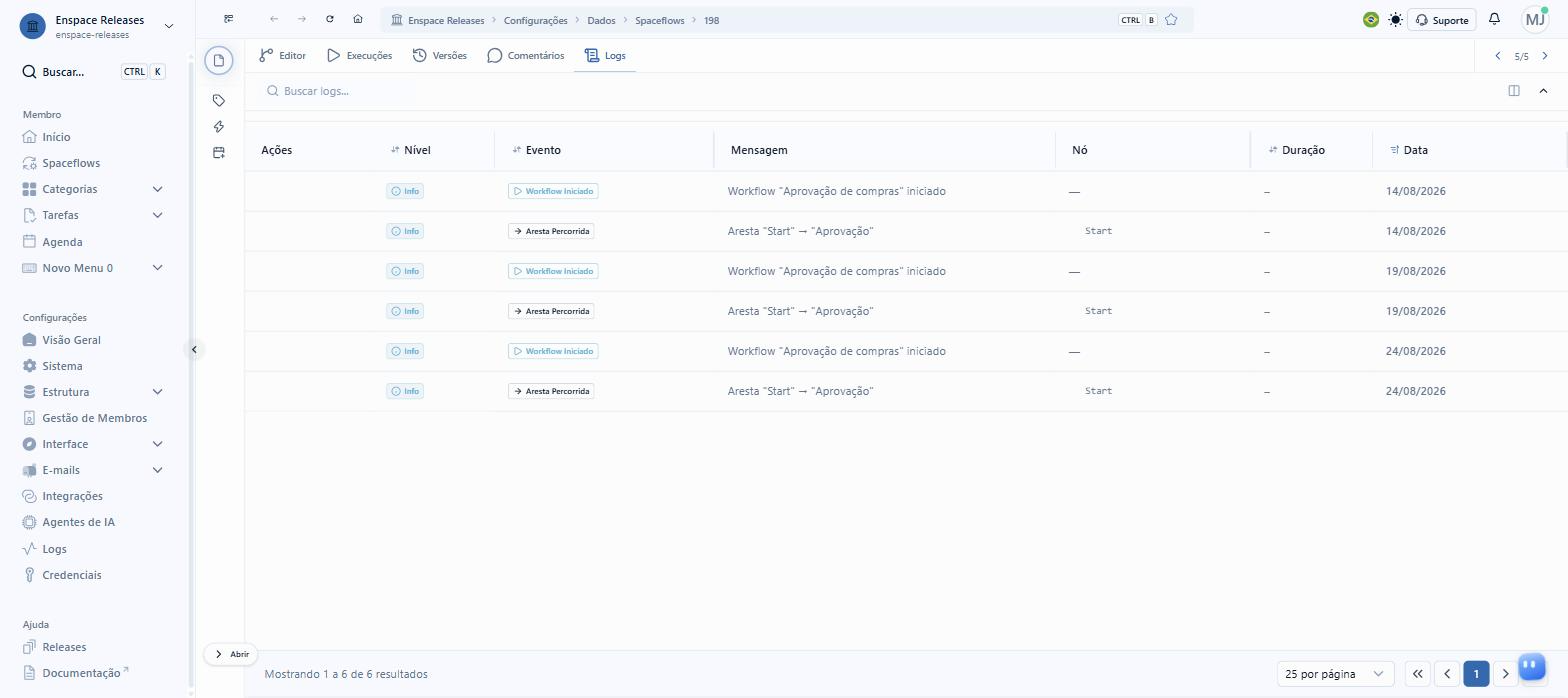
Task: Go to next results page in footer
Action: 1505,674
